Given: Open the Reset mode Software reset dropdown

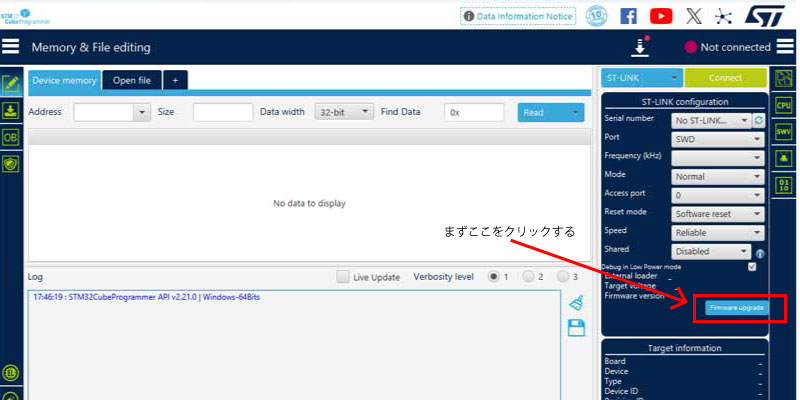Looking at the screenshot, I should coord(717,214).
